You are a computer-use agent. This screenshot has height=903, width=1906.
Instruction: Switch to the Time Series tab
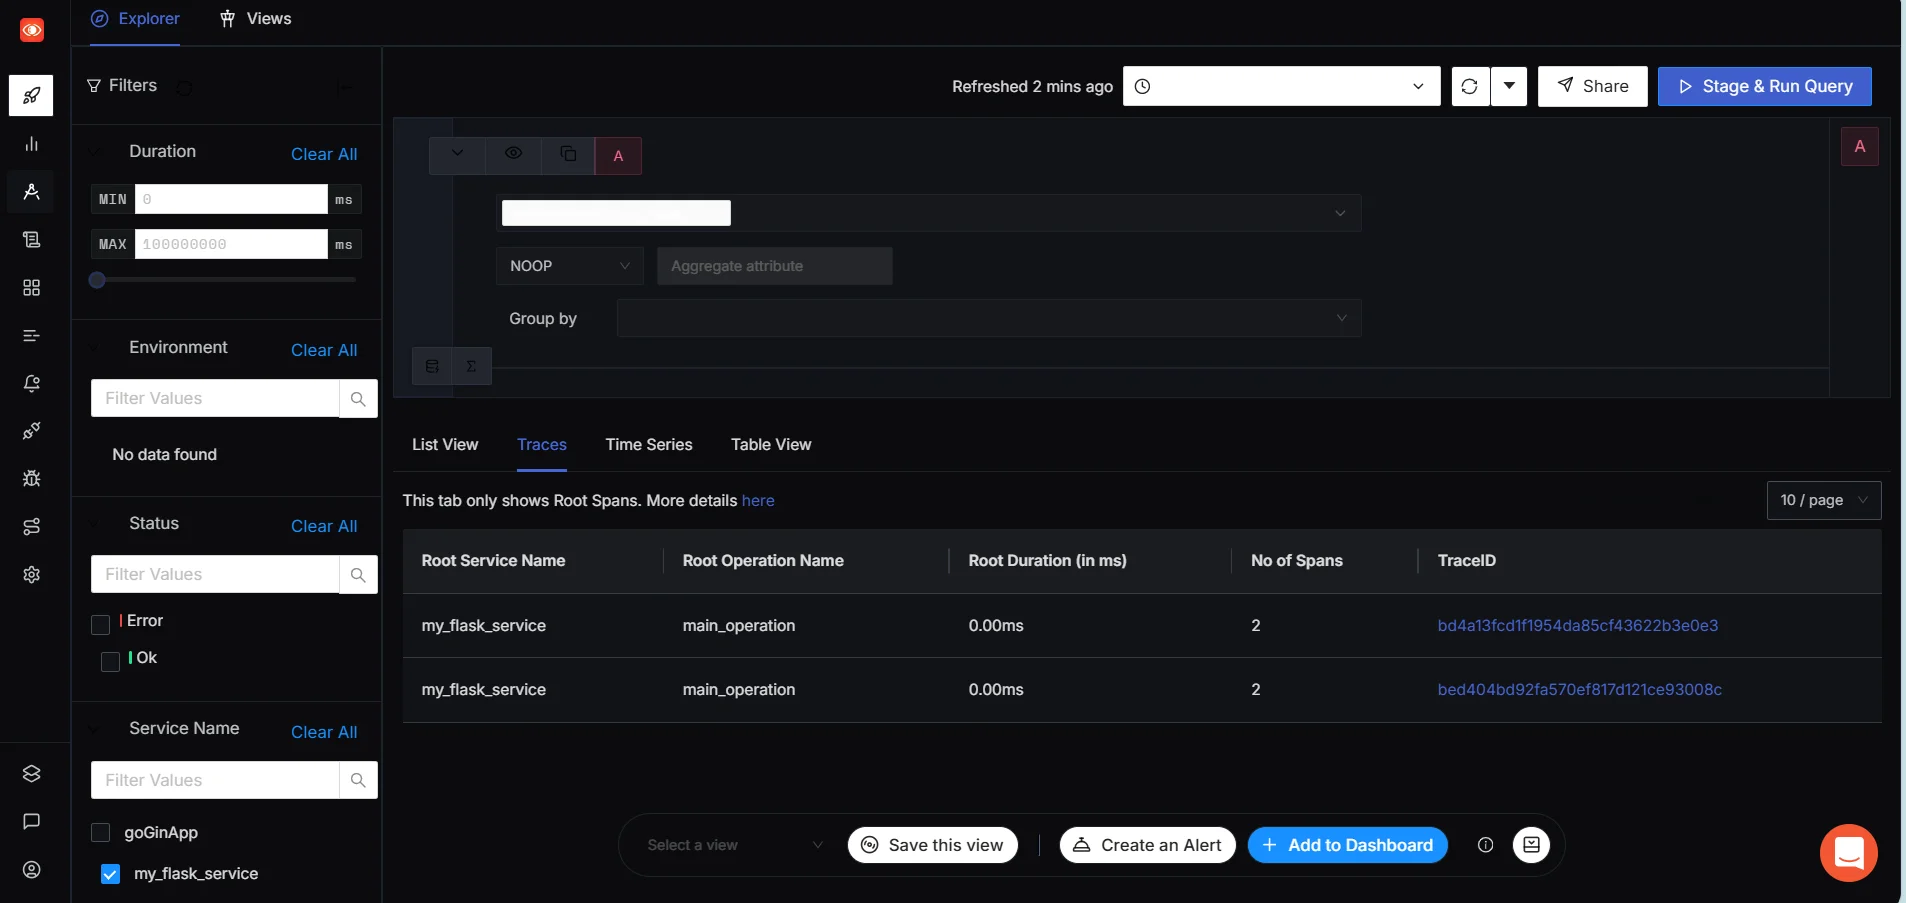pyautogui.click(x=648, y=445)
